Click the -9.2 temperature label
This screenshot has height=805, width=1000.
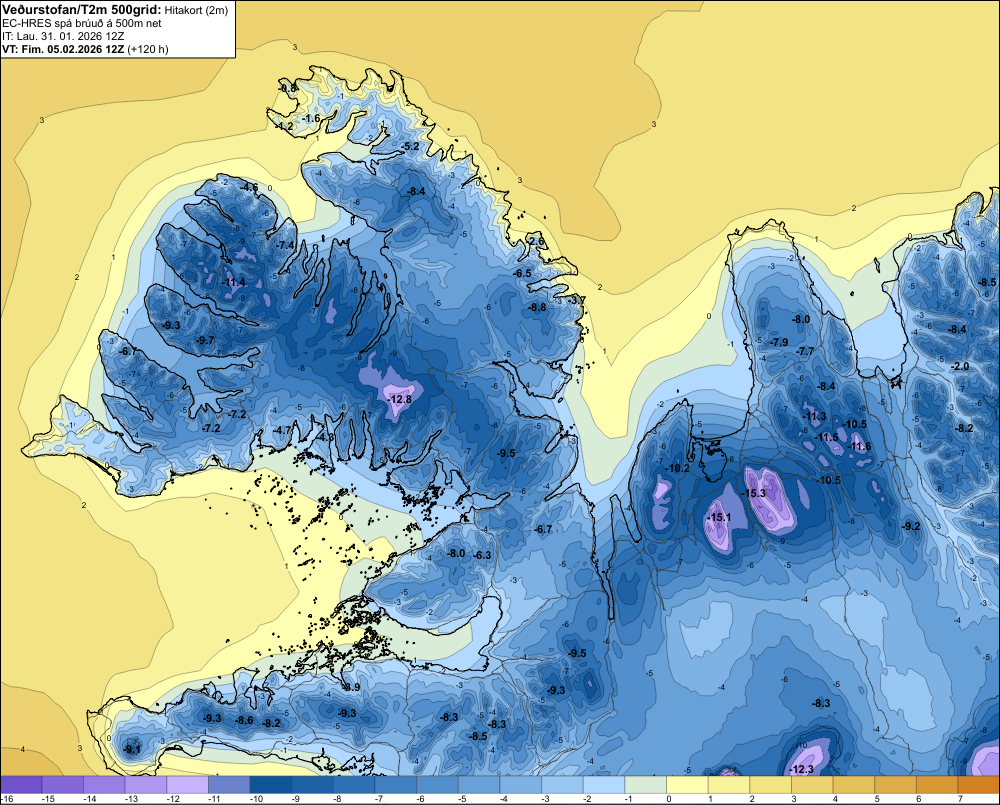(911, 526)
